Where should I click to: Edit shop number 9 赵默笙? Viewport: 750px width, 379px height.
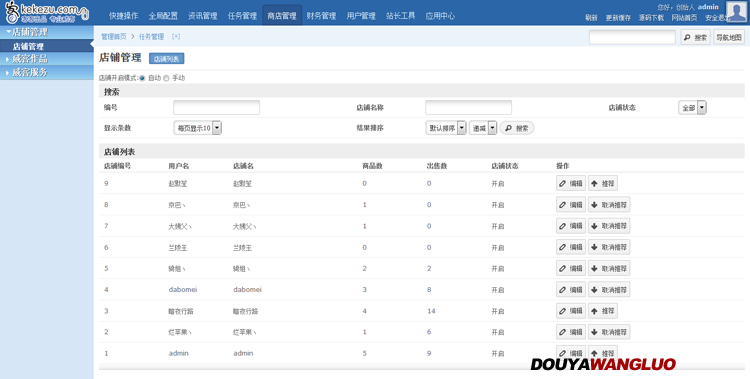571,183
